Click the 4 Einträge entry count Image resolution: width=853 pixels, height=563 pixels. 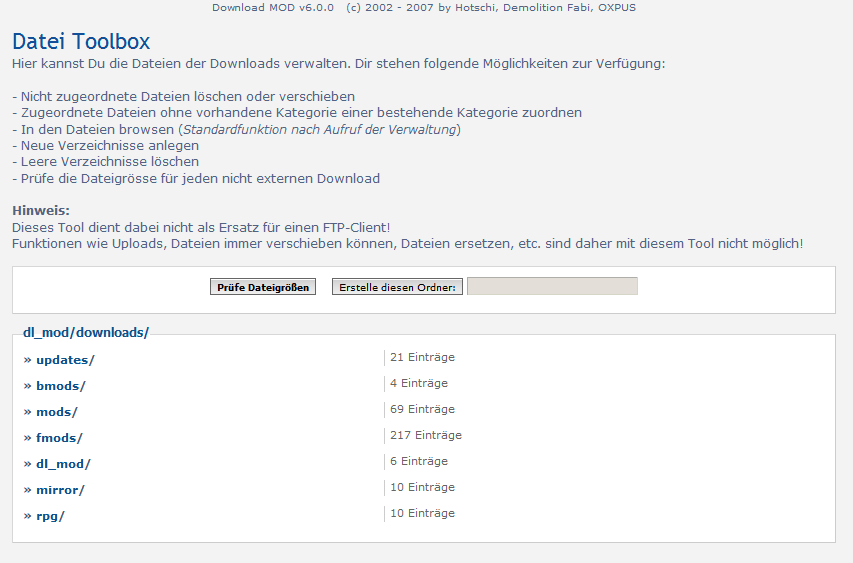click(x=418, y=383)
